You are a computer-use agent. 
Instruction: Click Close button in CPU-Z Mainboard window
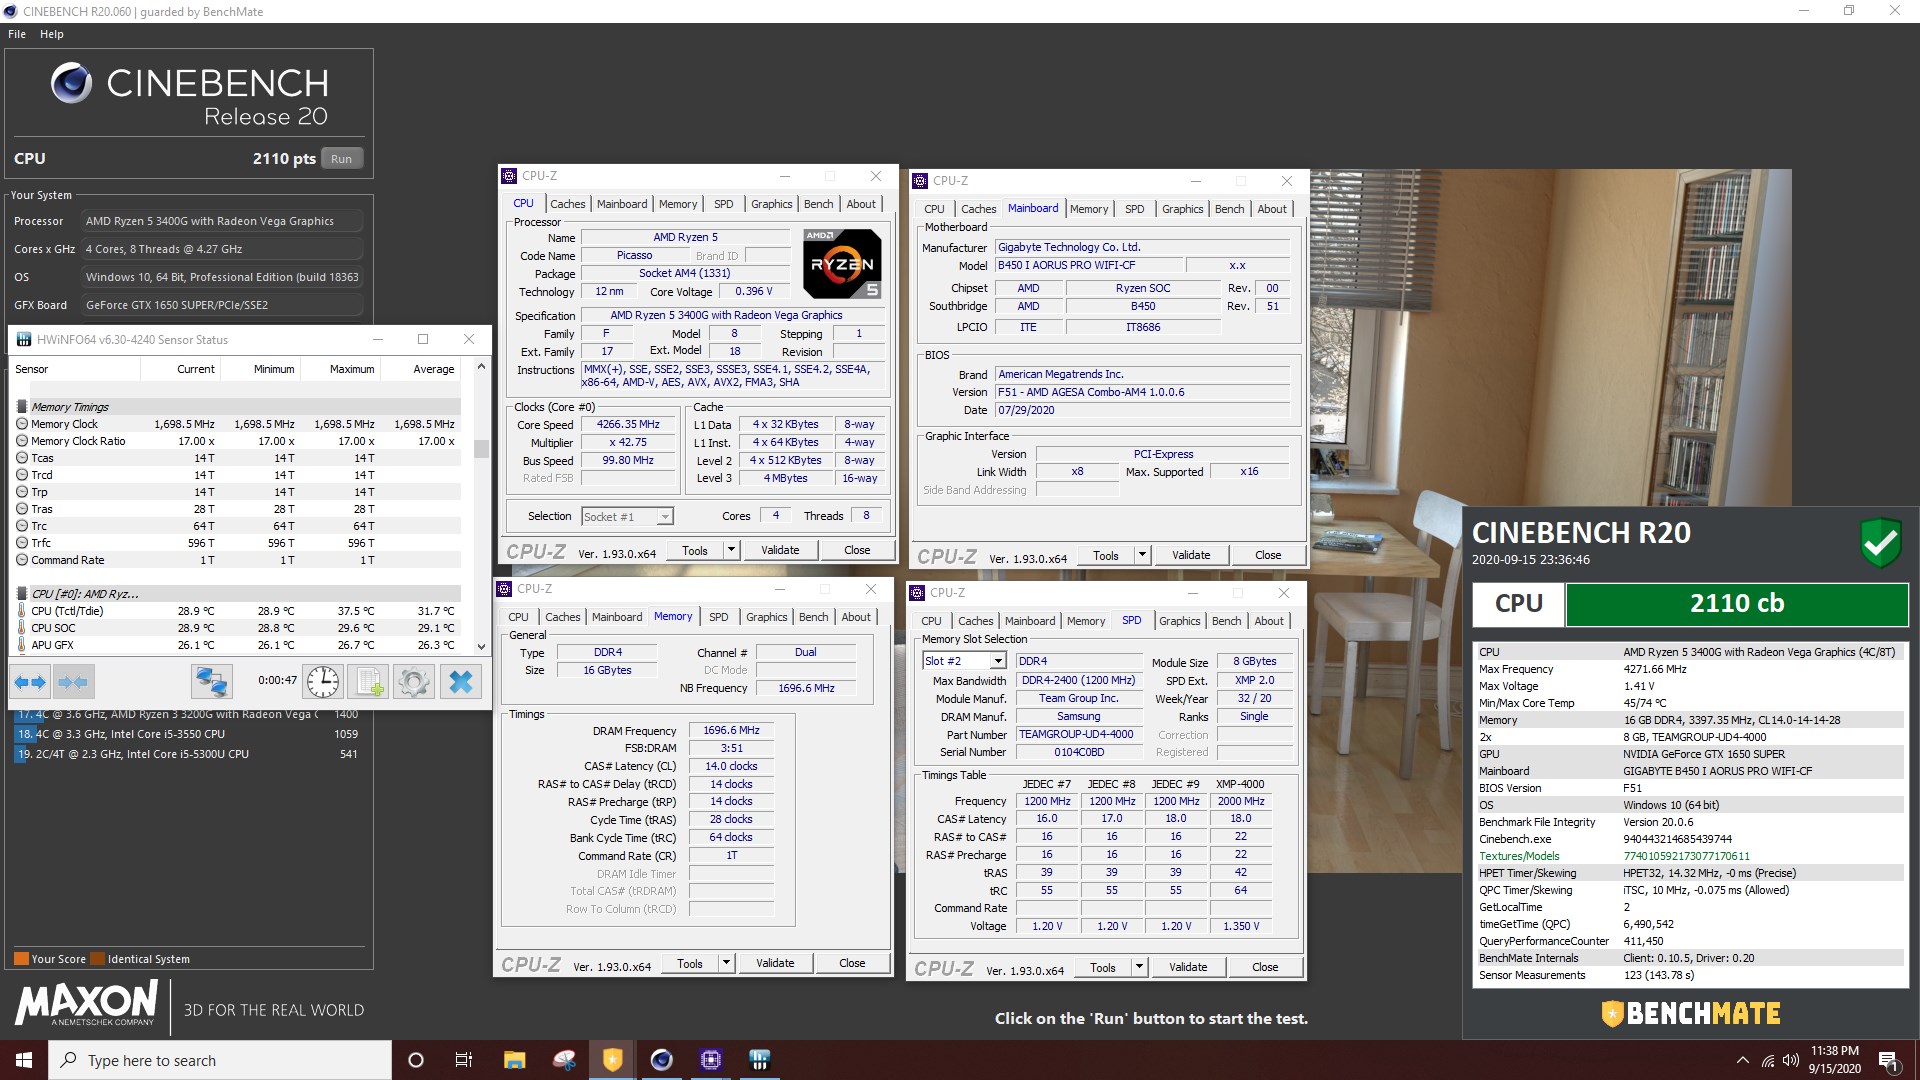click(x=1267, y=555)
